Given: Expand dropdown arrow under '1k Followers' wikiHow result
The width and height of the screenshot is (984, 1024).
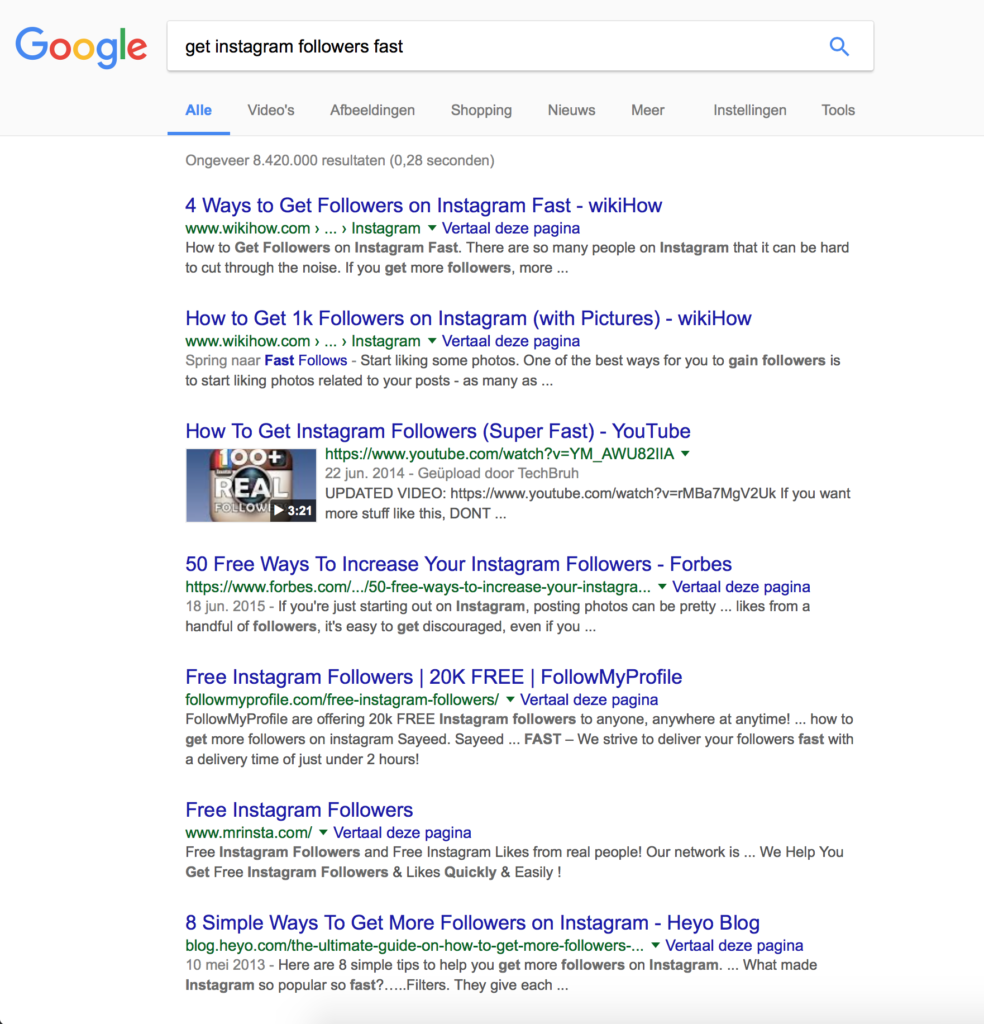Looking at the screenshot, I should click(x=432, y=342).
